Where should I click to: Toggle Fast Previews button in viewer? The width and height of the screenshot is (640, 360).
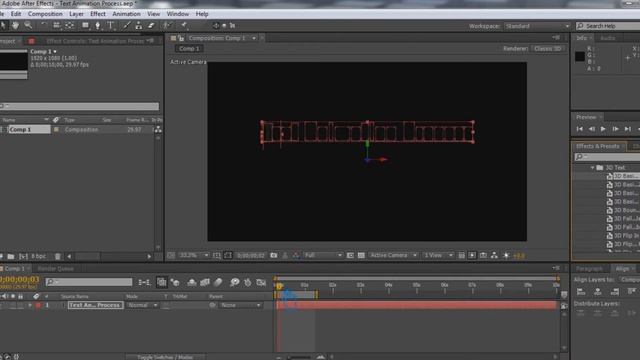[472, 256]
